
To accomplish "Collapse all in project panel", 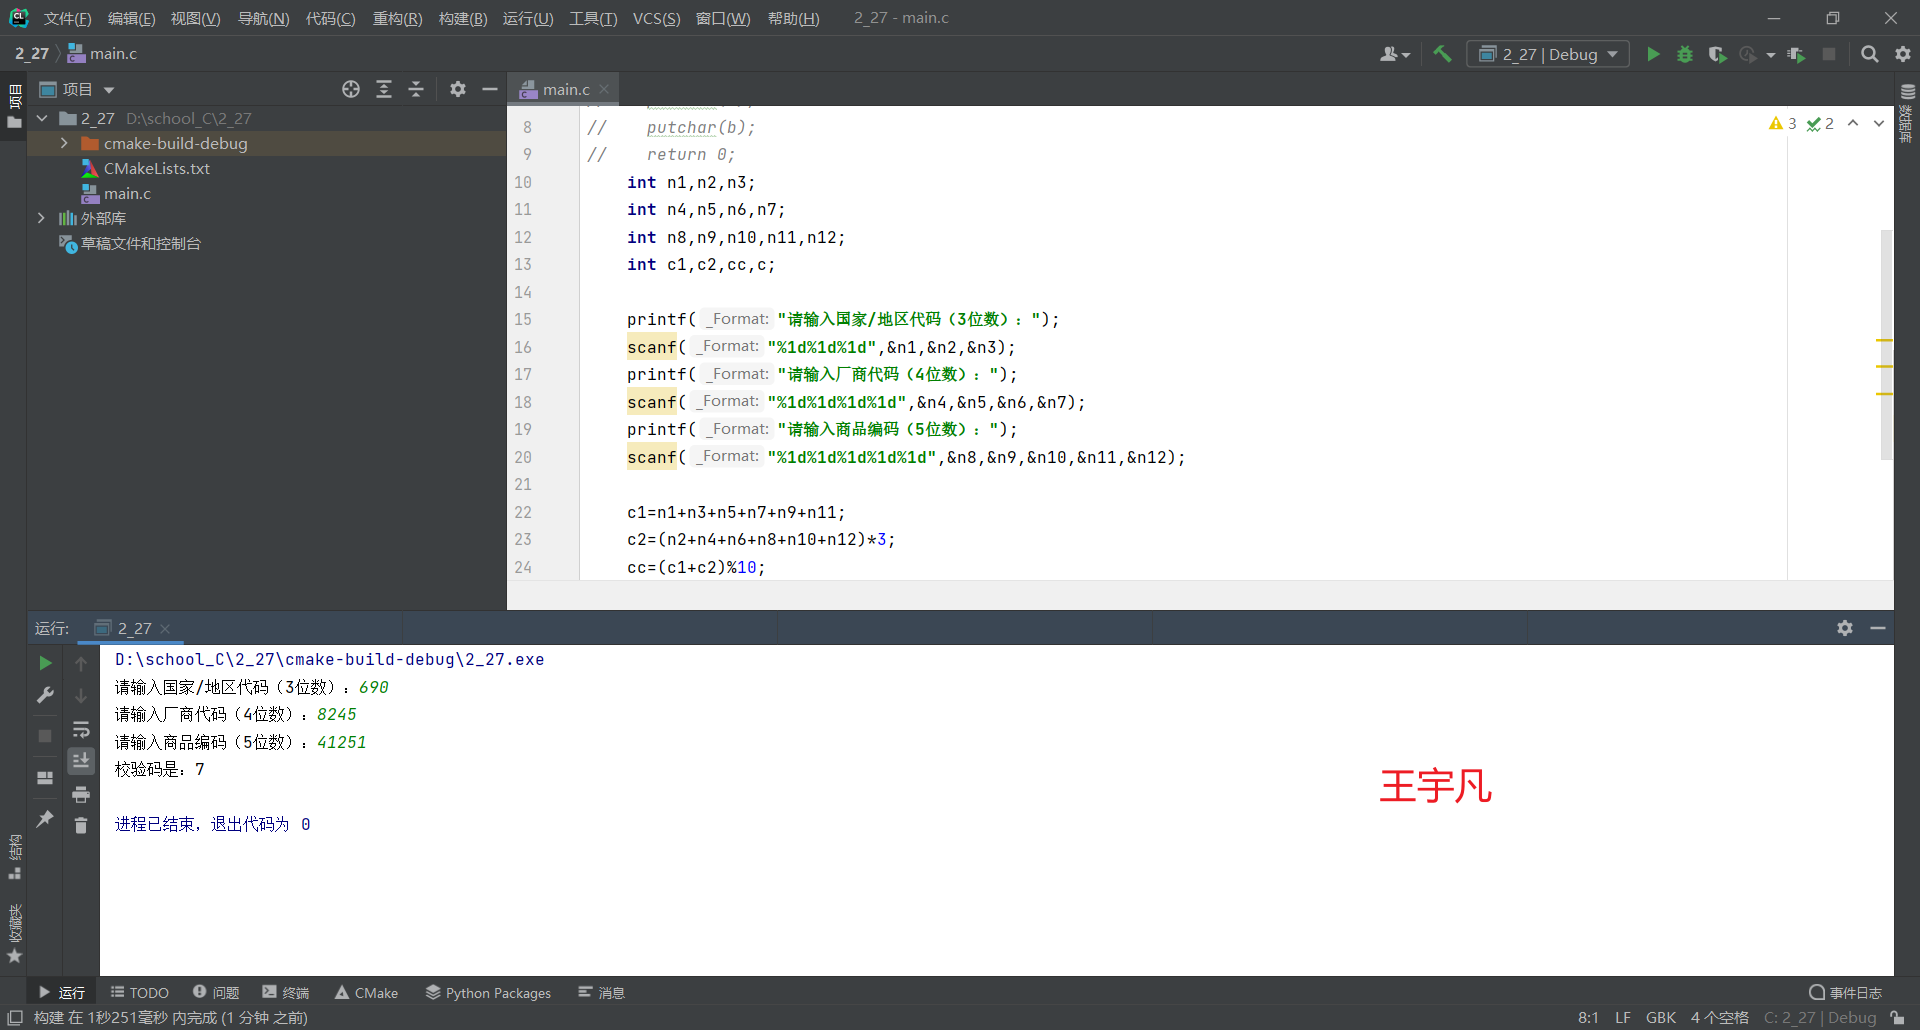I will (x=416, y=89).
